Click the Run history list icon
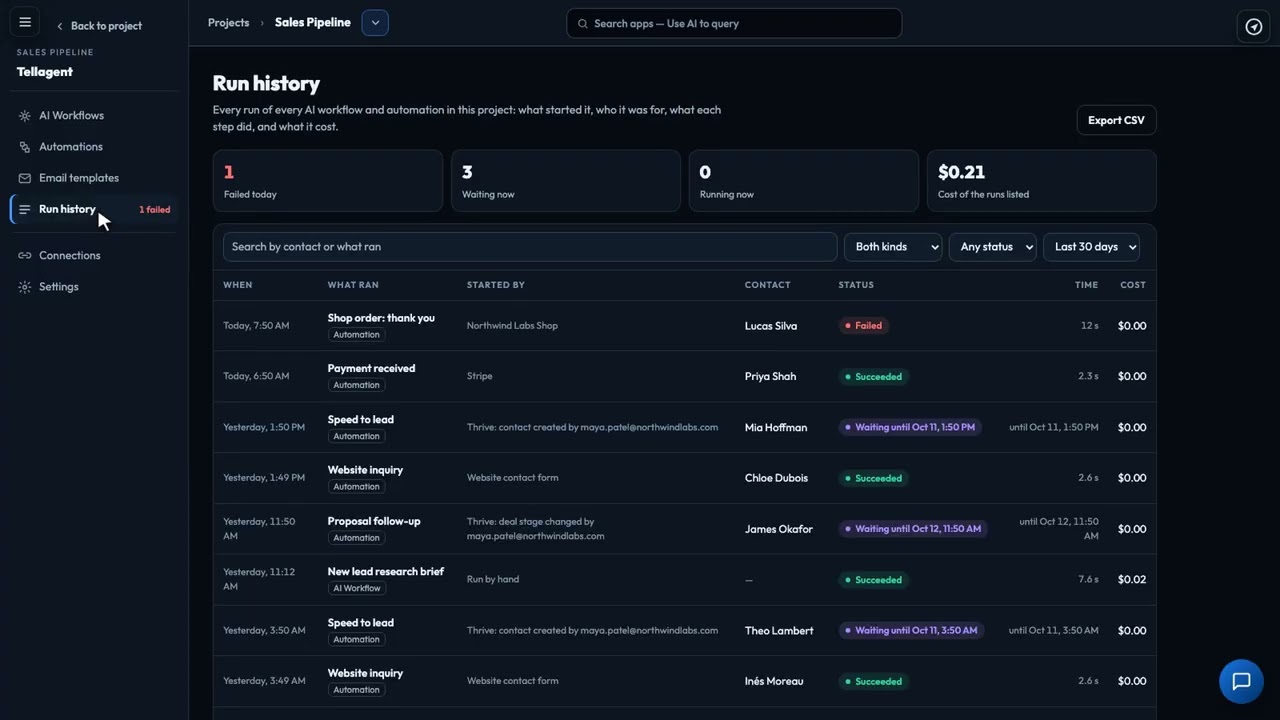 click(x=25, y=210)
